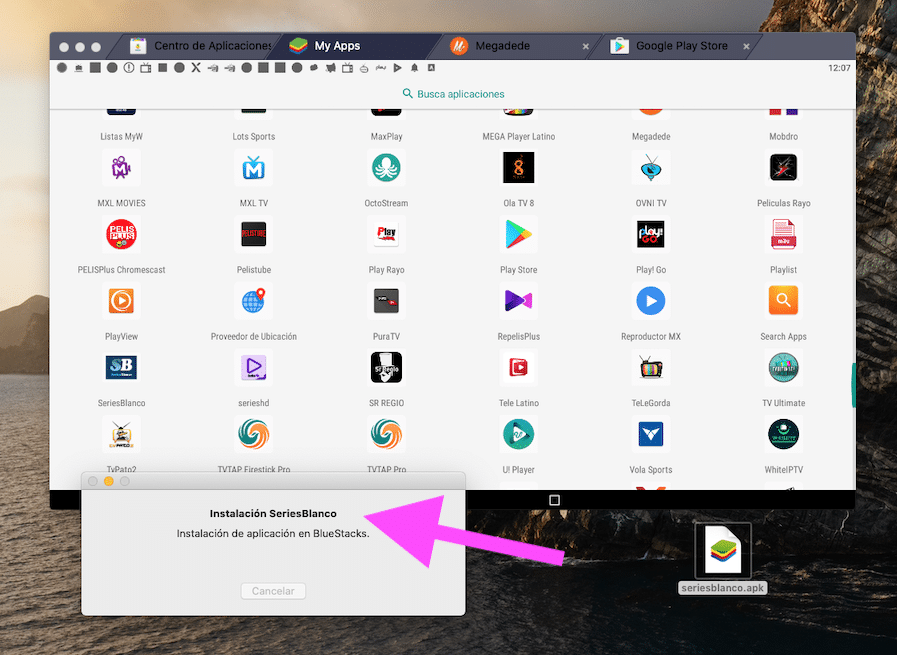Open the Proveedor de Ubicación app
Viewport: 897px width, 655px height.
253,301
